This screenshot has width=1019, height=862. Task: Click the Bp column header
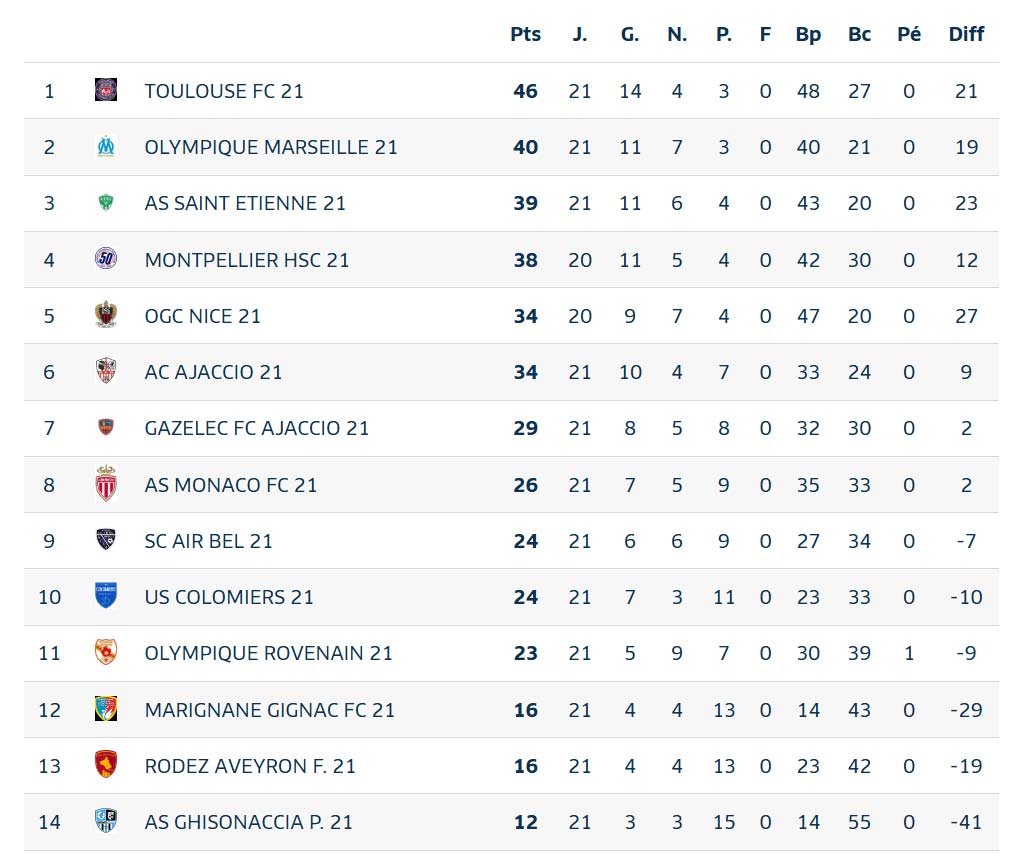coord(808,34)
